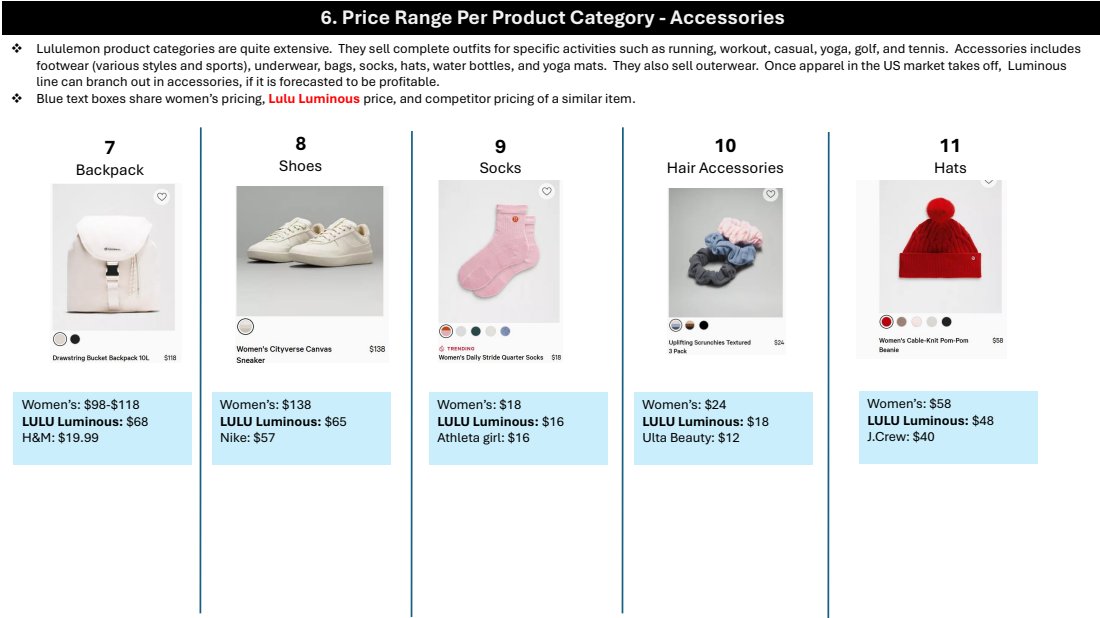Select the blue price box listing Nike: $57

click(x=301, y=428)
